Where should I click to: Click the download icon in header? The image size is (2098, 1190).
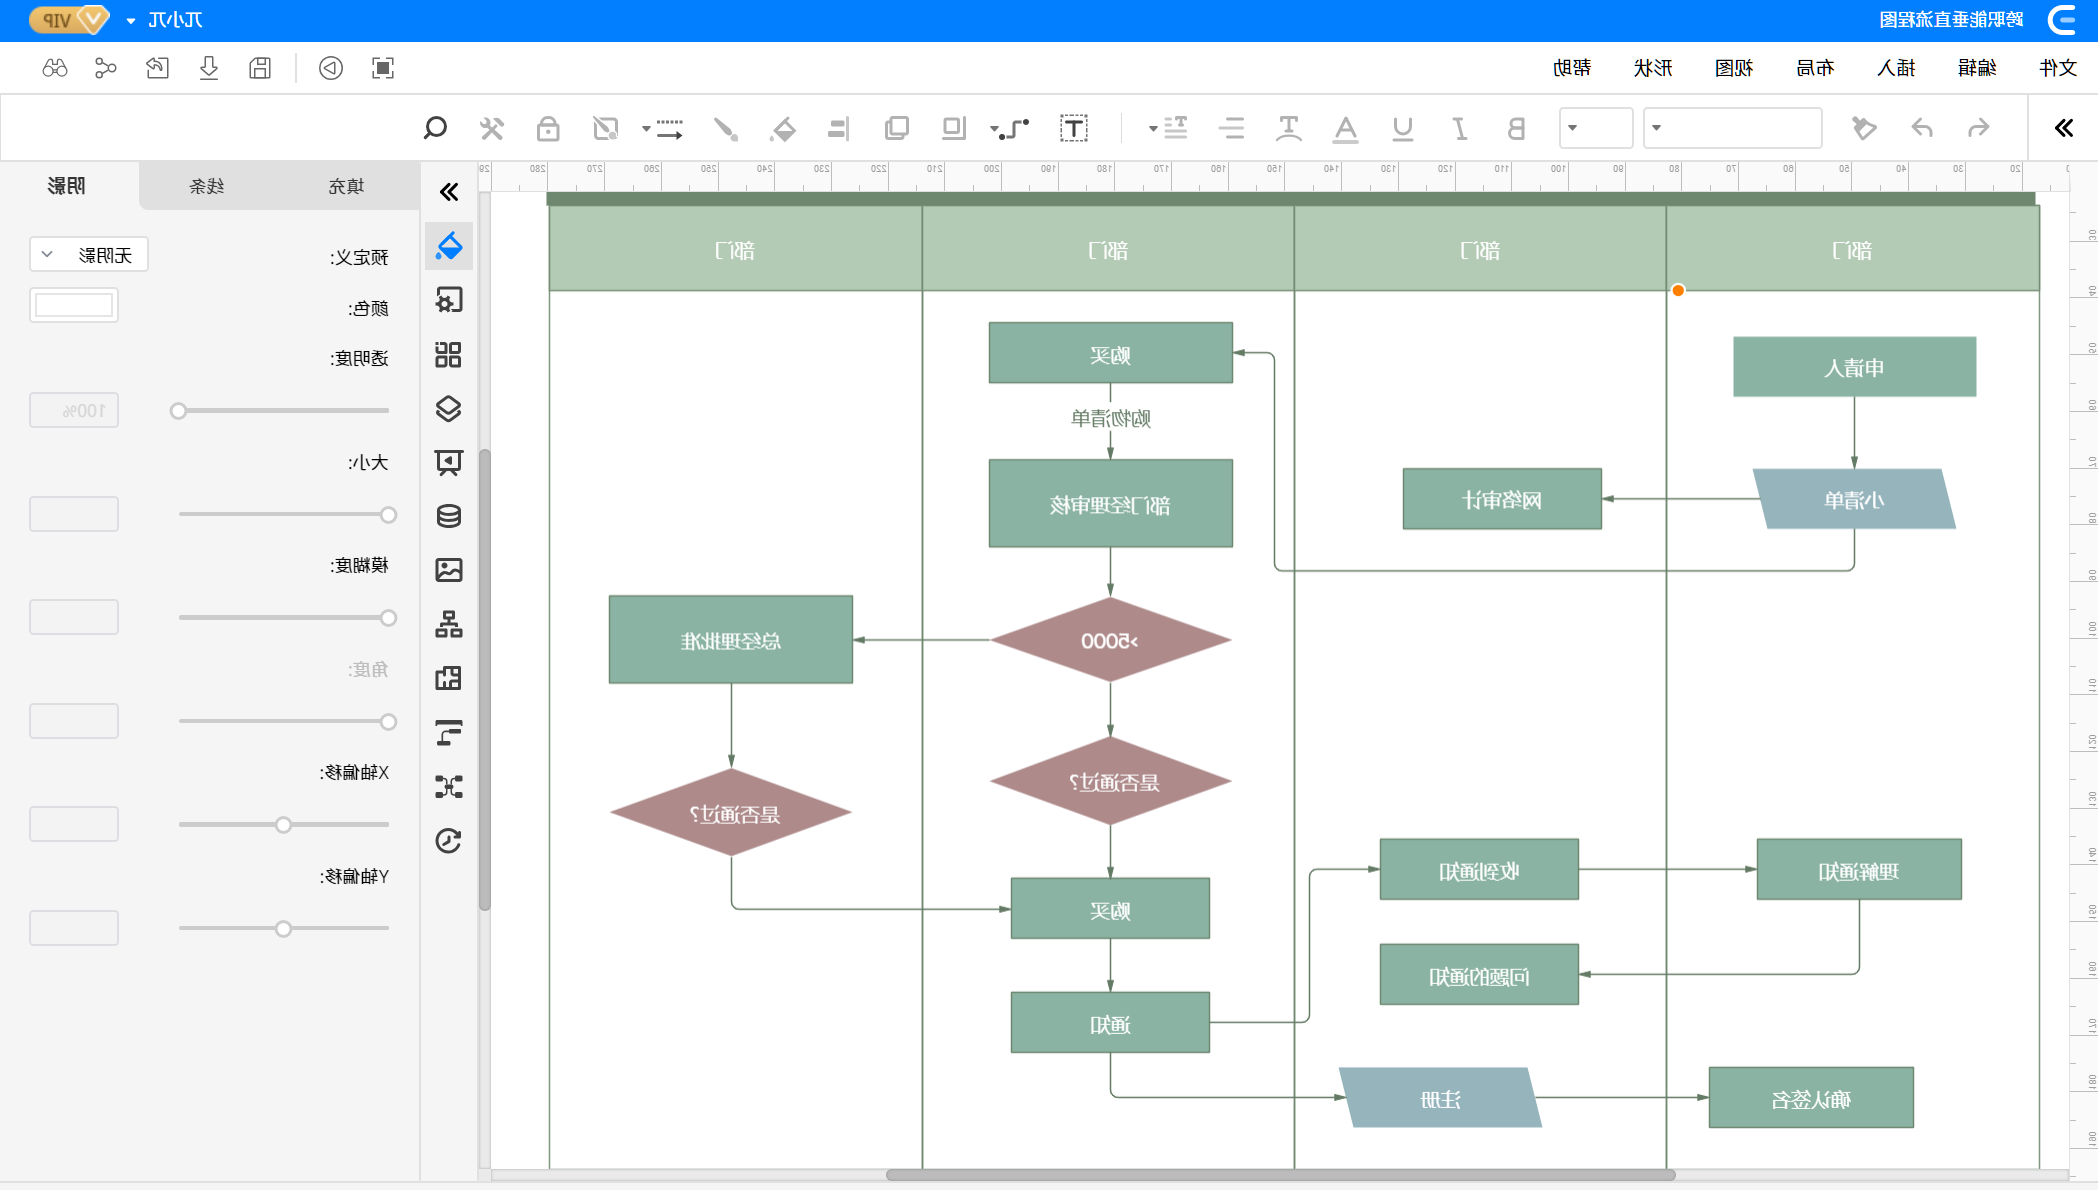(209, 68)
